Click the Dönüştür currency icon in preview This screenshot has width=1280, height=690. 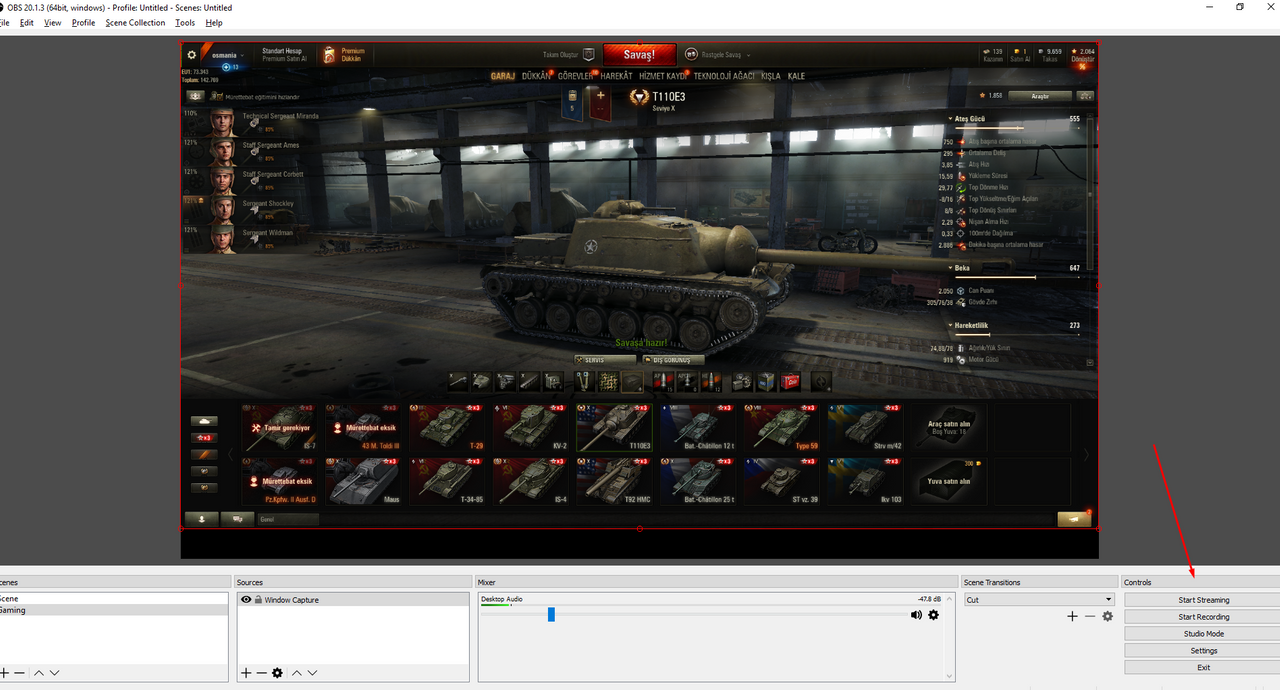(x=1075, y=50)
